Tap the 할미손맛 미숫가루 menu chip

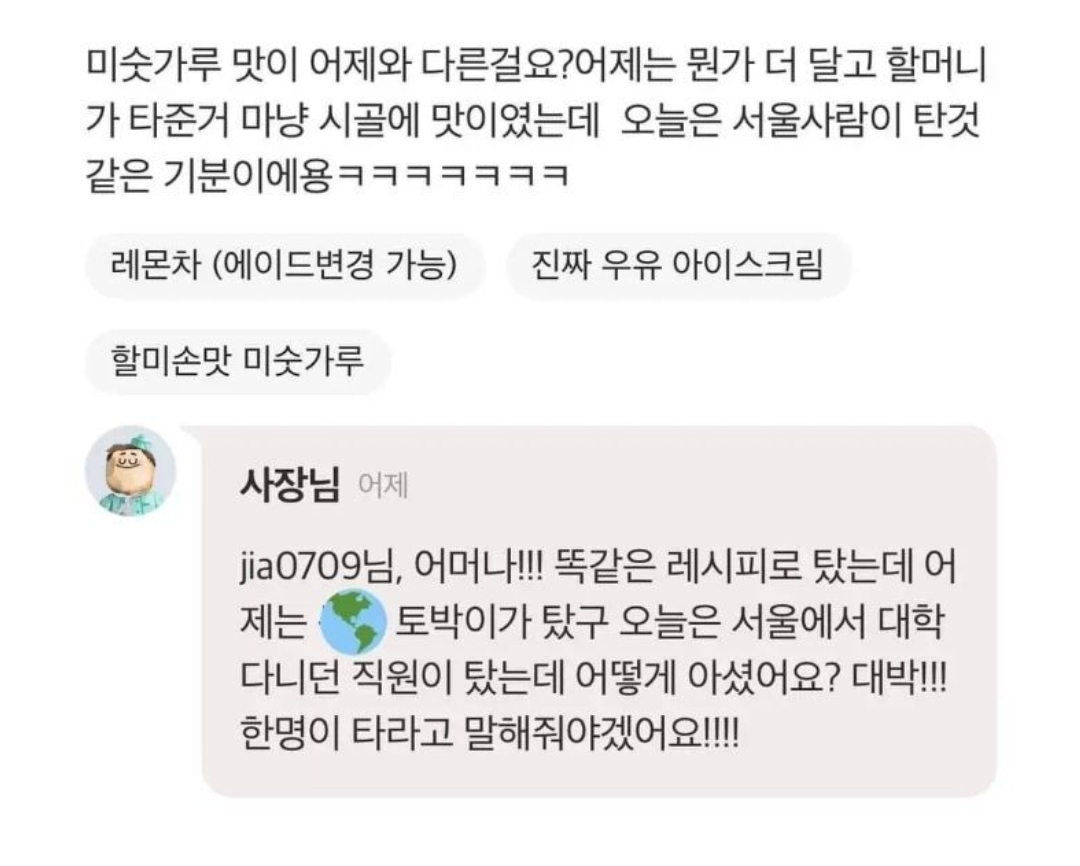click(x=238, y=362)
